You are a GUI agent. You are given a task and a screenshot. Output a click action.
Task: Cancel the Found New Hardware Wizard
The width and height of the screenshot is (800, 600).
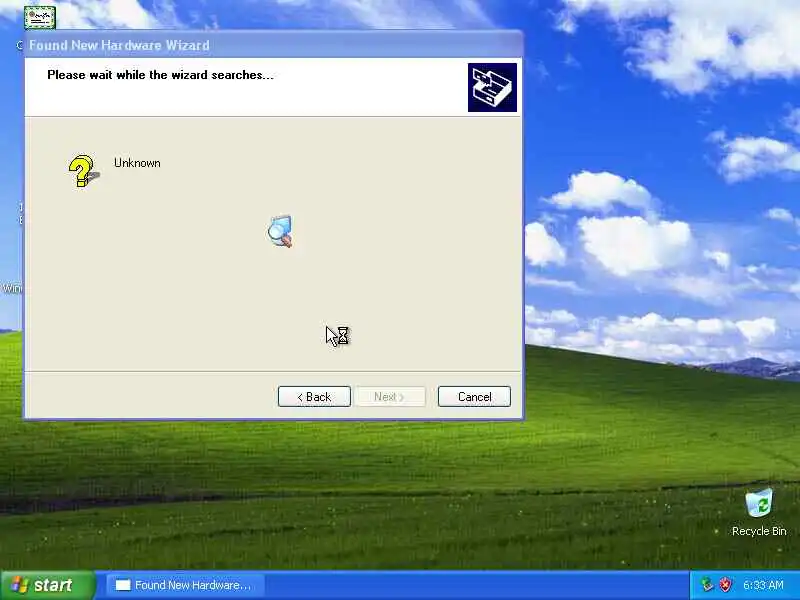coord(474,396)
